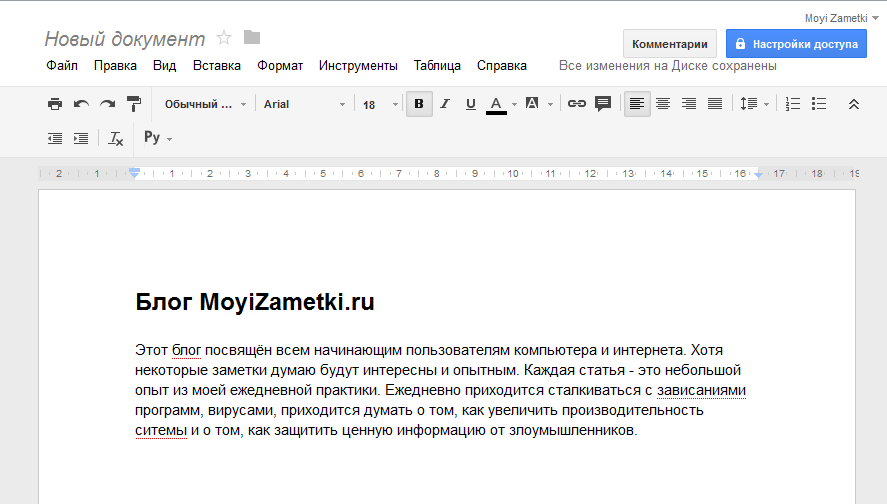Star the document
Image resolution: width=887 pixels, height=504 pixels.
(x=224, y=38)
